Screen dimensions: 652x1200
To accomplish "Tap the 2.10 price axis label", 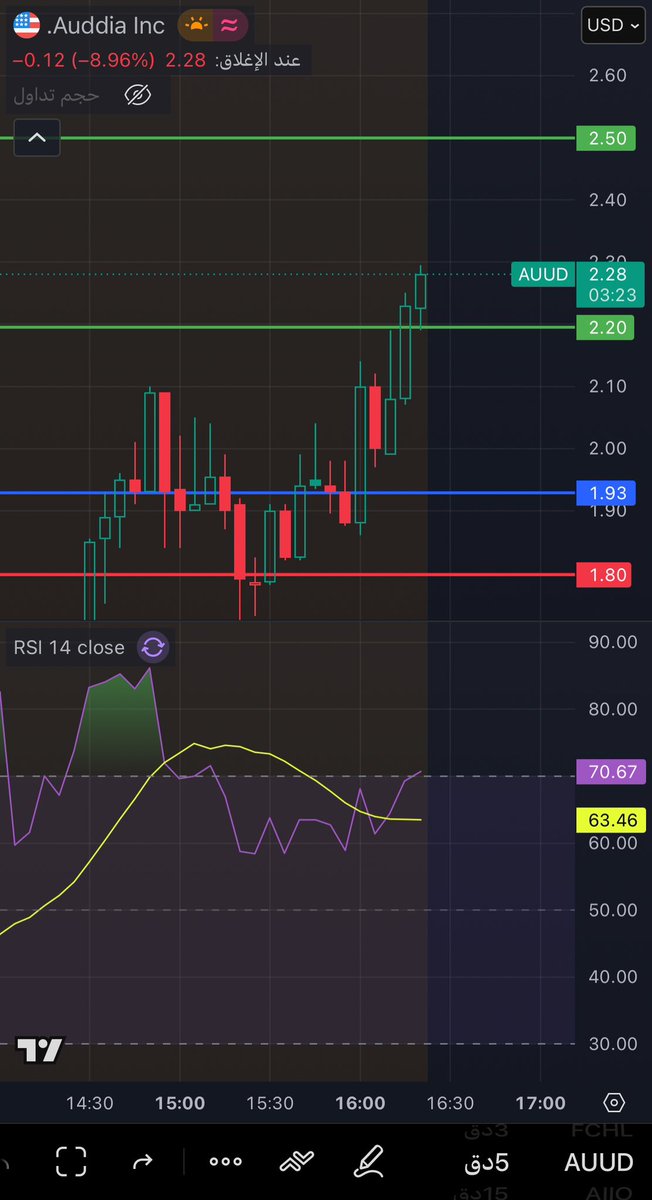I will (608, 385).
